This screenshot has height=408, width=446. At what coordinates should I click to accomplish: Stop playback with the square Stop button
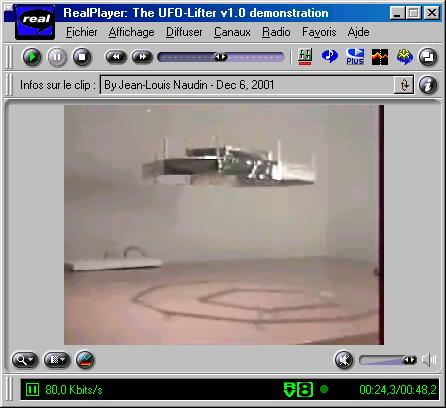82,57
